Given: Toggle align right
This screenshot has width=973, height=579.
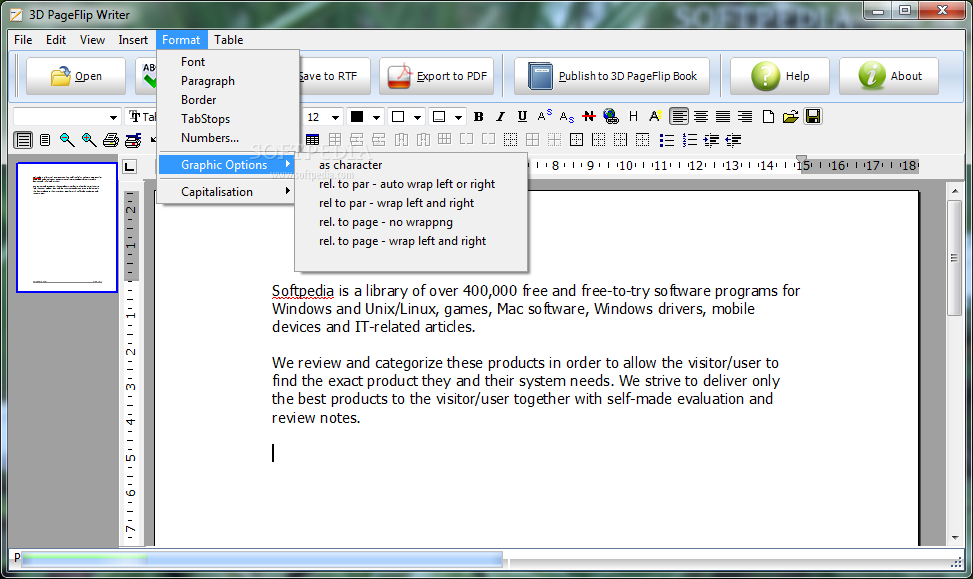Looking at the screenshot, I should pos(745,117).
